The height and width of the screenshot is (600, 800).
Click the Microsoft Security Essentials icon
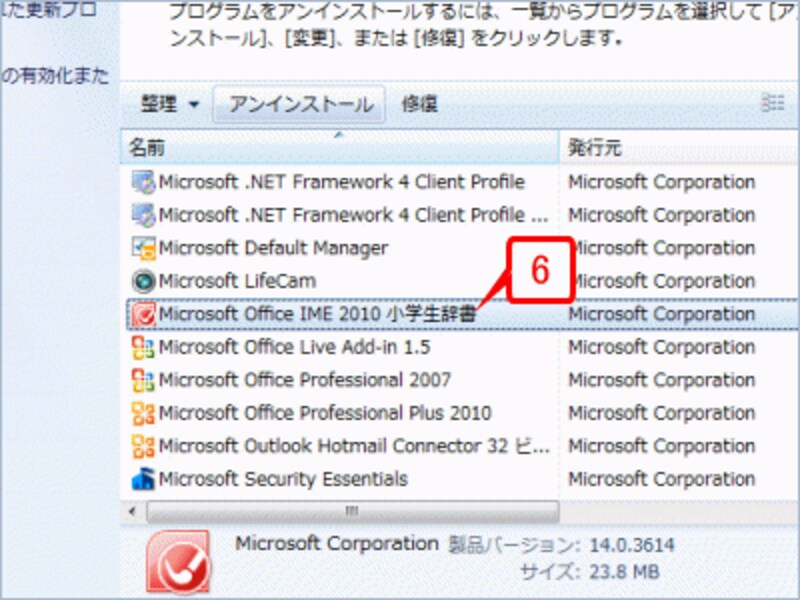click(143, 479)
